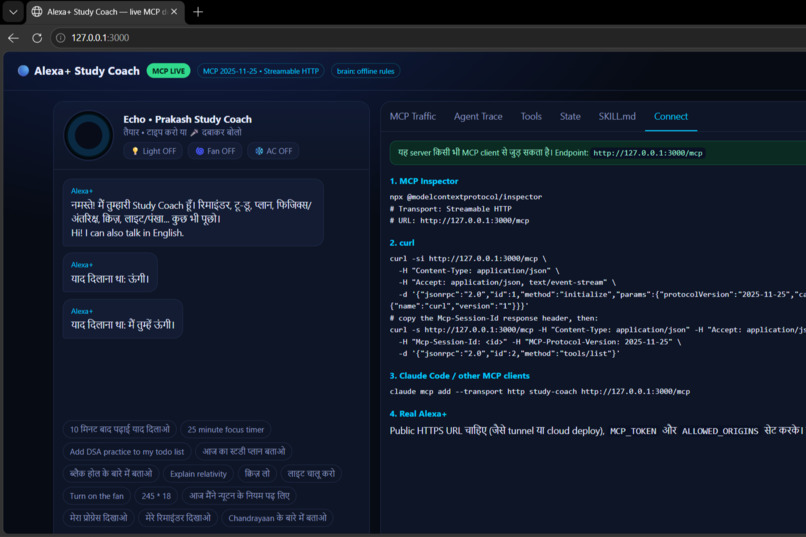The width and height of the screenshot is (806, 537).
Task: Click the 'claude mcp add --transport http' command
Action: 540,392
